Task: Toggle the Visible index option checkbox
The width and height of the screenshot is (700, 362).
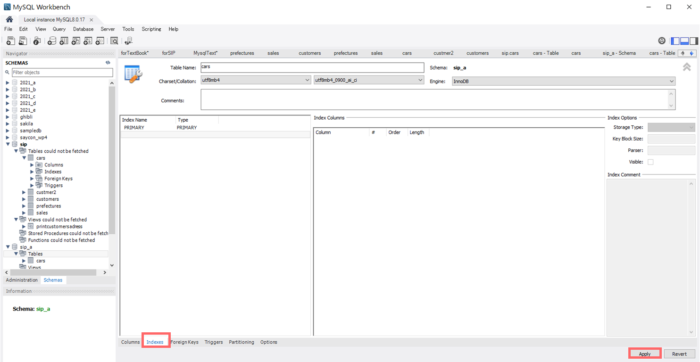Action: 650,162
